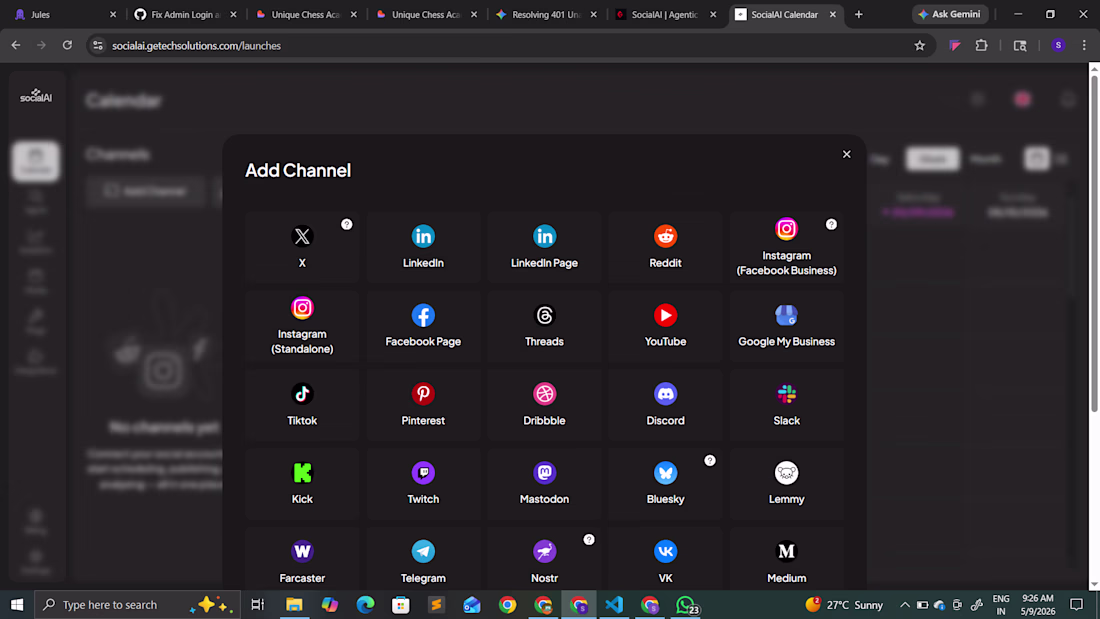Add a Facebook Page channel
The height and width of the screenshot is (619, 1100).
click(x=423, y=326)
